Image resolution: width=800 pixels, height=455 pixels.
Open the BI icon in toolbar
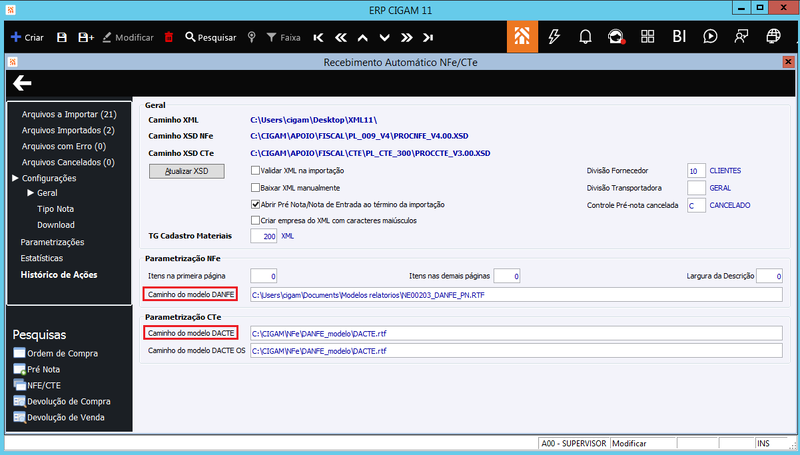679,36
